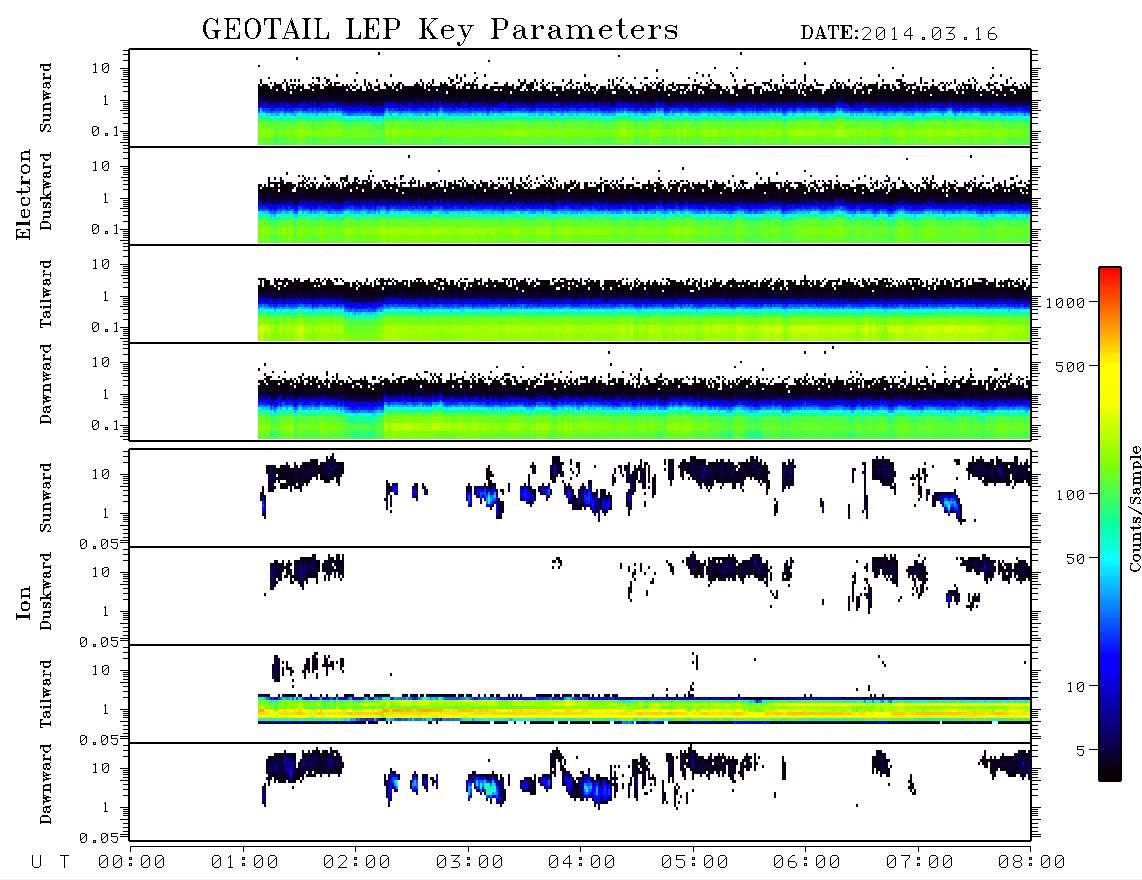
Task: Select the DATE:2014.03.16 label
Action: pos(899,34)
